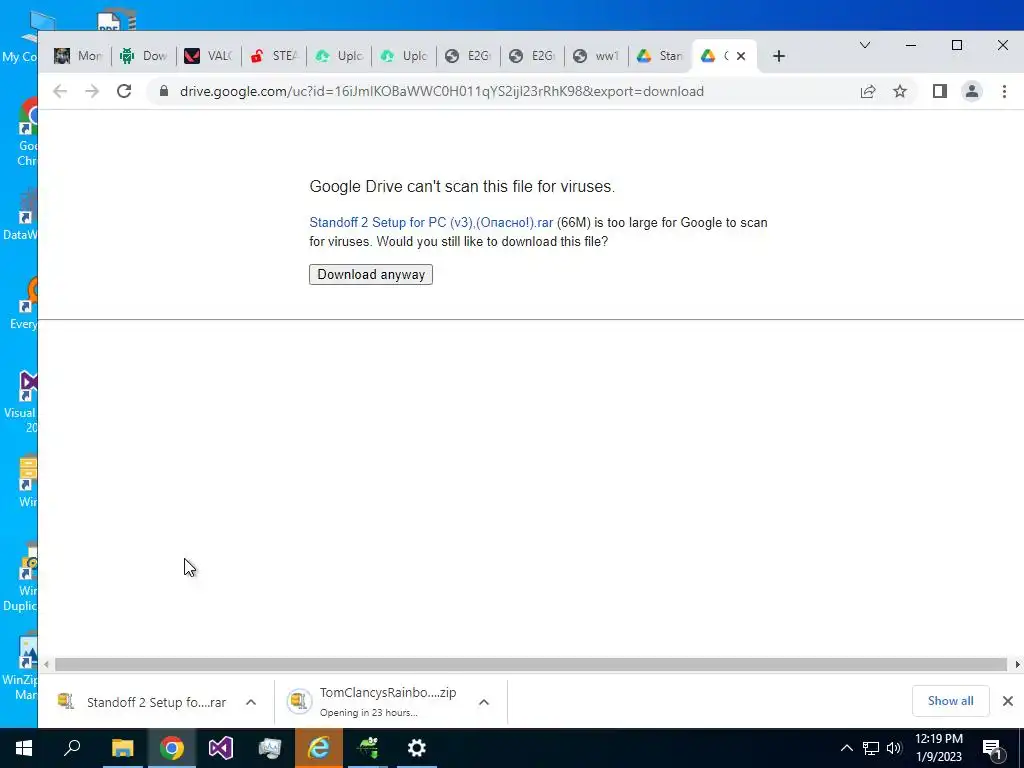Open Internet Explorer from taskbar
The image size is (1024, 768).
[x=319, y=748]
